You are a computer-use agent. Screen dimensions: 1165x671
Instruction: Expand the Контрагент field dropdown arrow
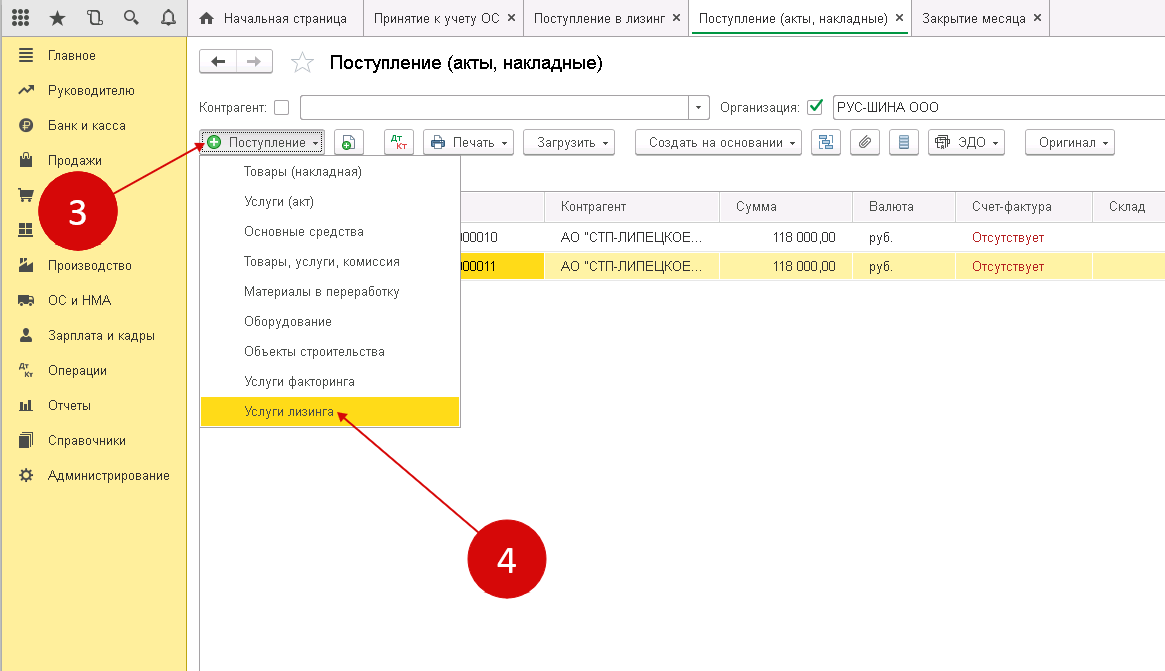(x=698, y=108)
